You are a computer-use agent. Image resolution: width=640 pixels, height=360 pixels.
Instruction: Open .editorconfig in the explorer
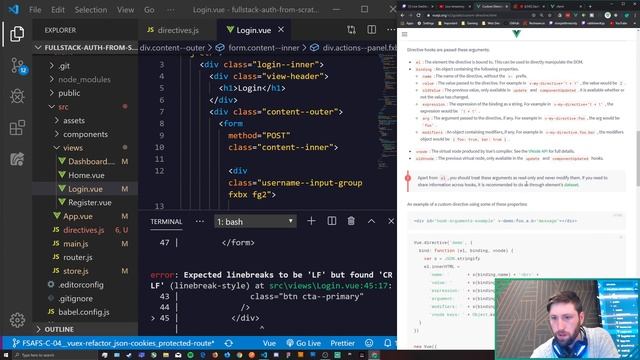point(80,285)
